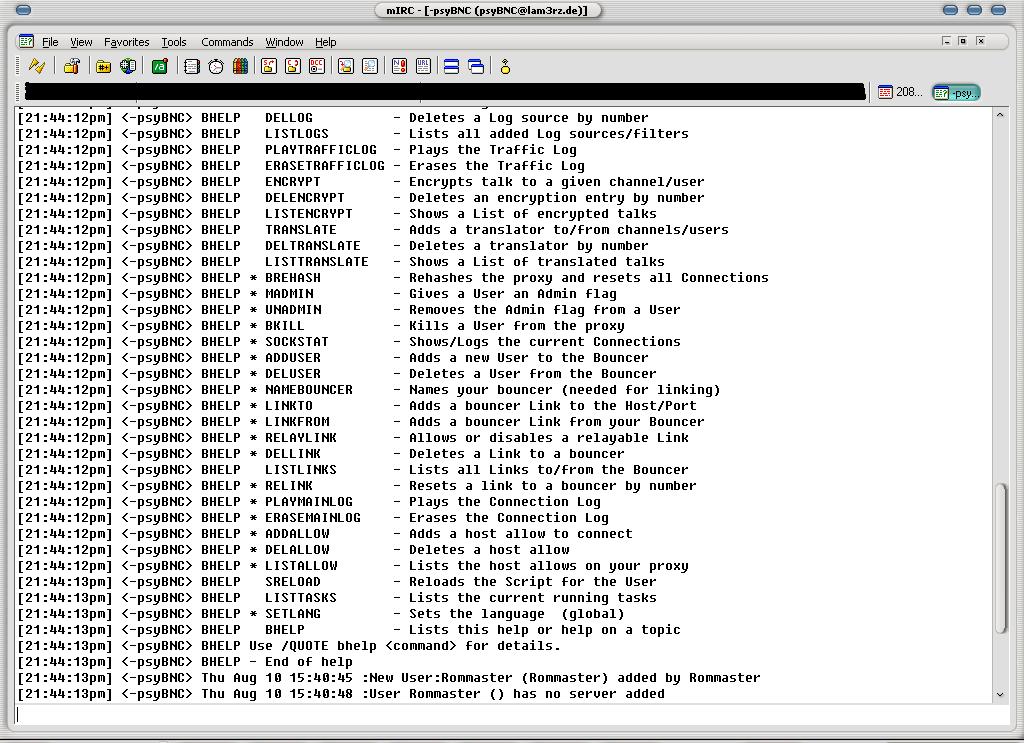Click the UNADMIN help line

pyautogui.click(x=349, y=309)
